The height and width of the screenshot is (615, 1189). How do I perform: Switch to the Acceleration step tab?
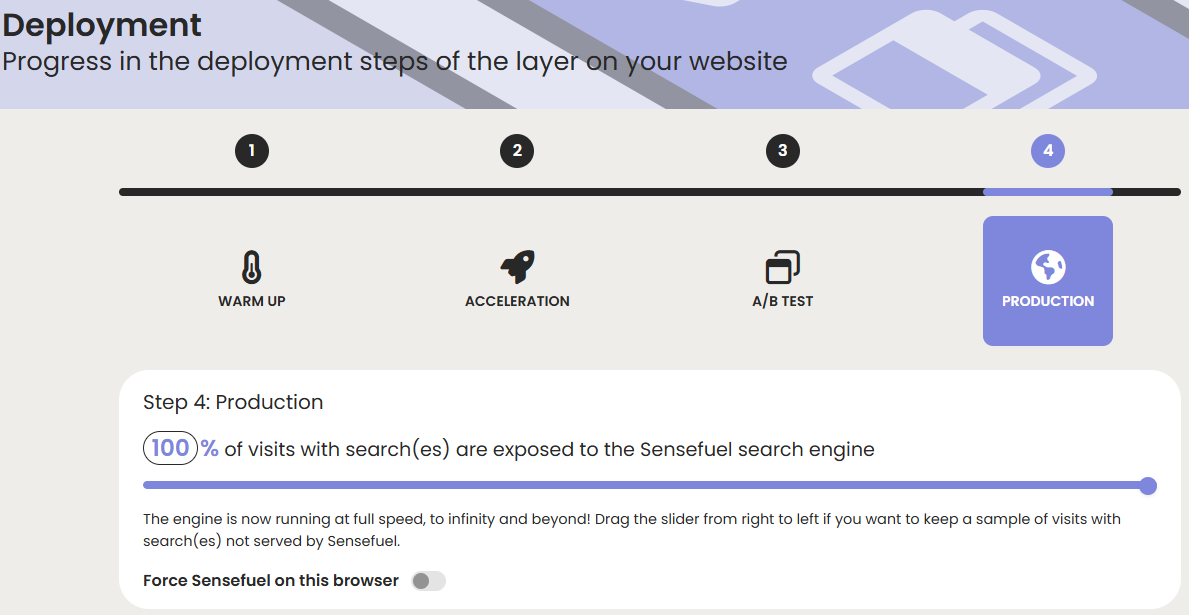[517, 282]
